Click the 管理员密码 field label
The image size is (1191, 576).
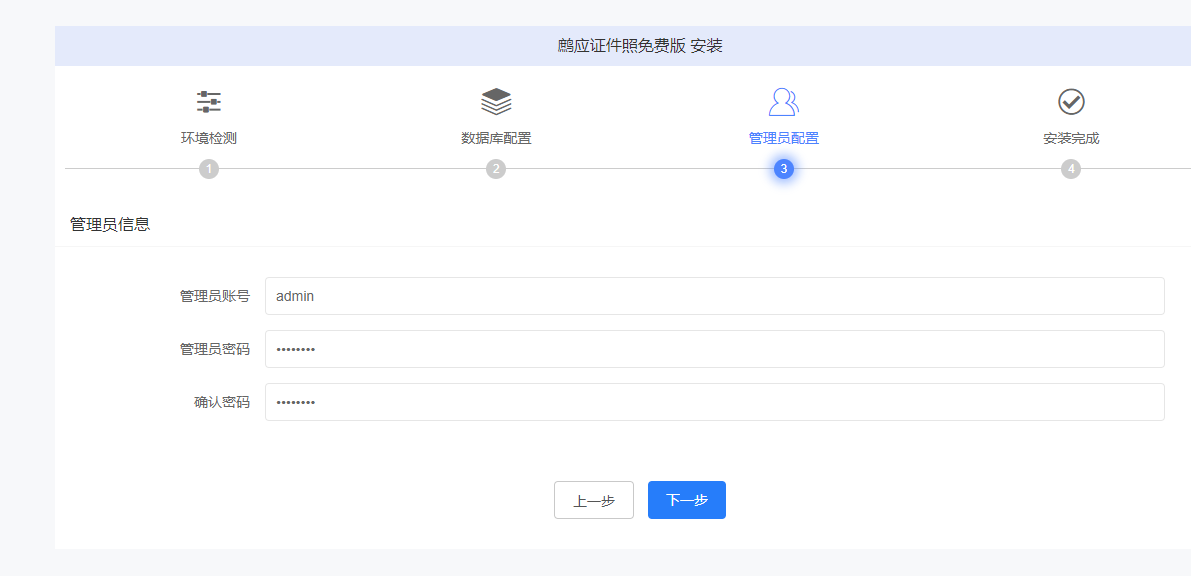(215, 350)
